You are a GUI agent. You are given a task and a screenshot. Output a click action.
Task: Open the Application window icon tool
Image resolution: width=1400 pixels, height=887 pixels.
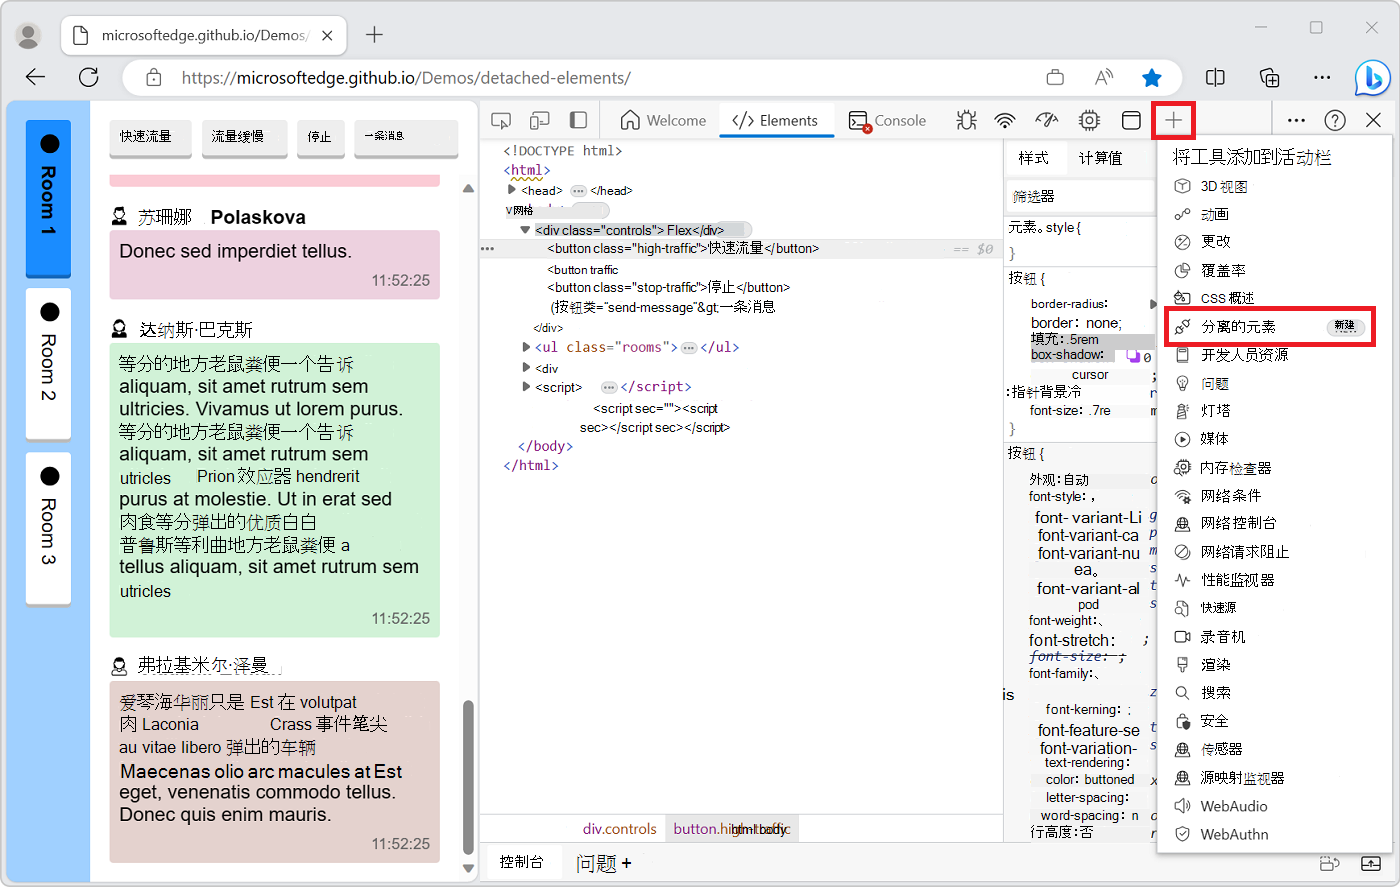[1131, 121]
